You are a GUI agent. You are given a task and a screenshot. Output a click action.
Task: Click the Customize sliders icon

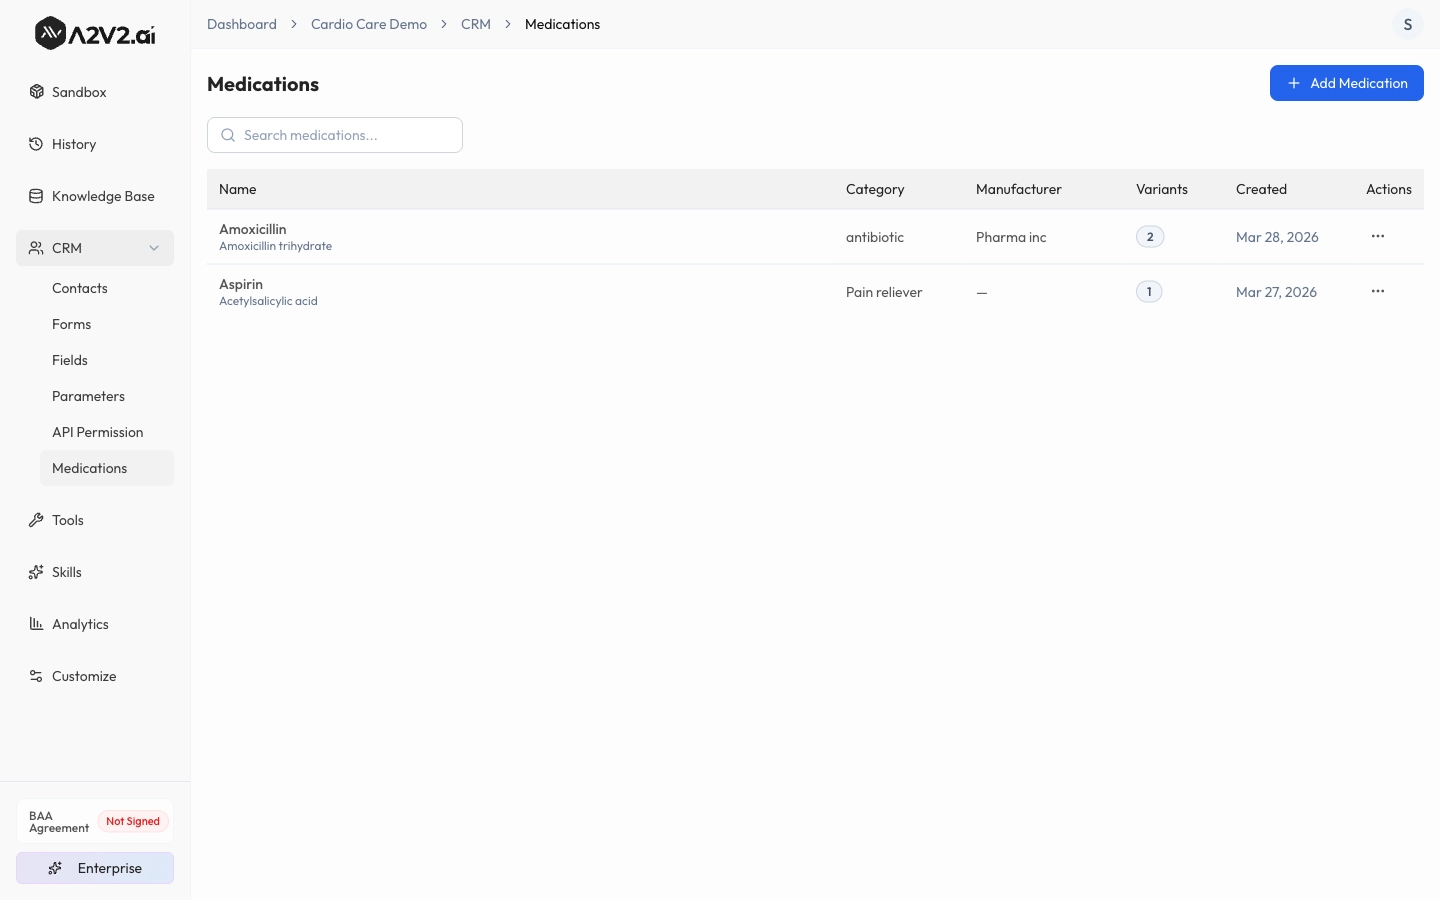pos(36,676)
